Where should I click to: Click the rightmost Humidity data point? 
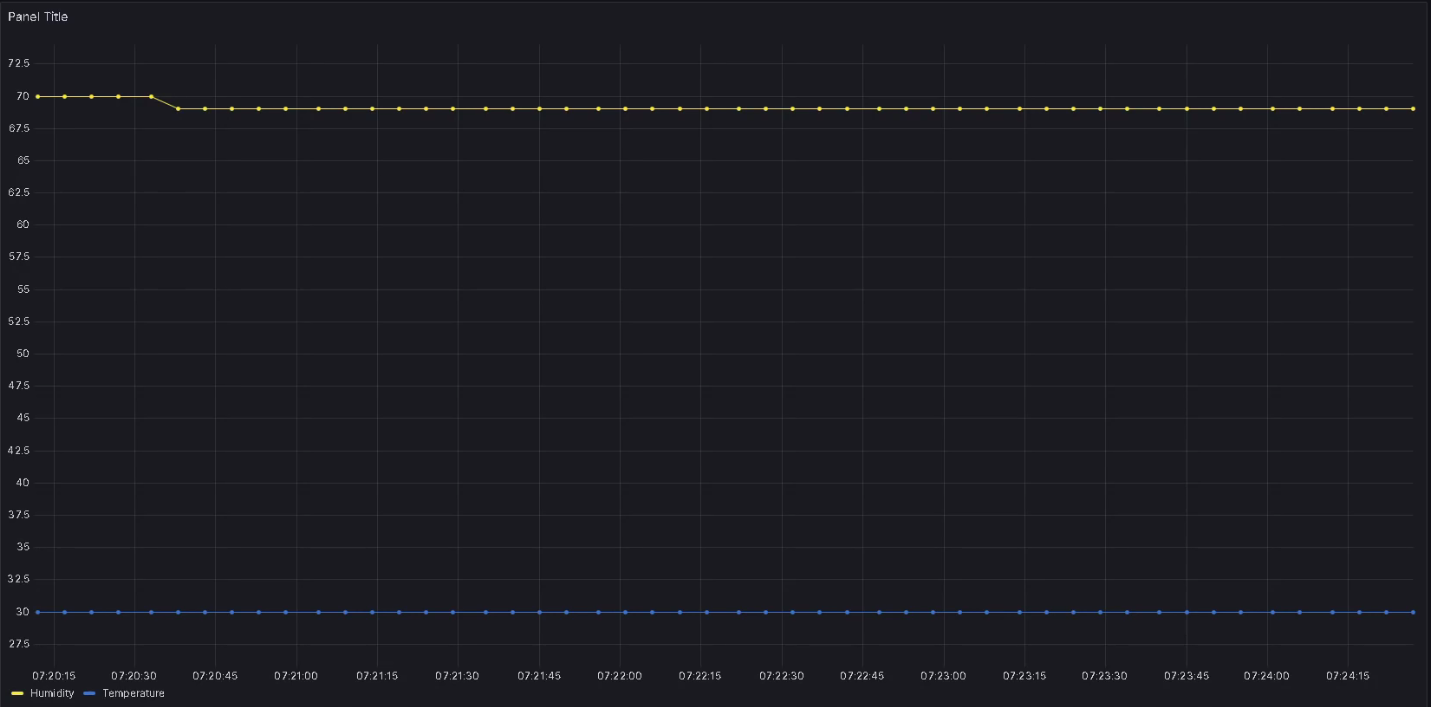[1413, 107]
